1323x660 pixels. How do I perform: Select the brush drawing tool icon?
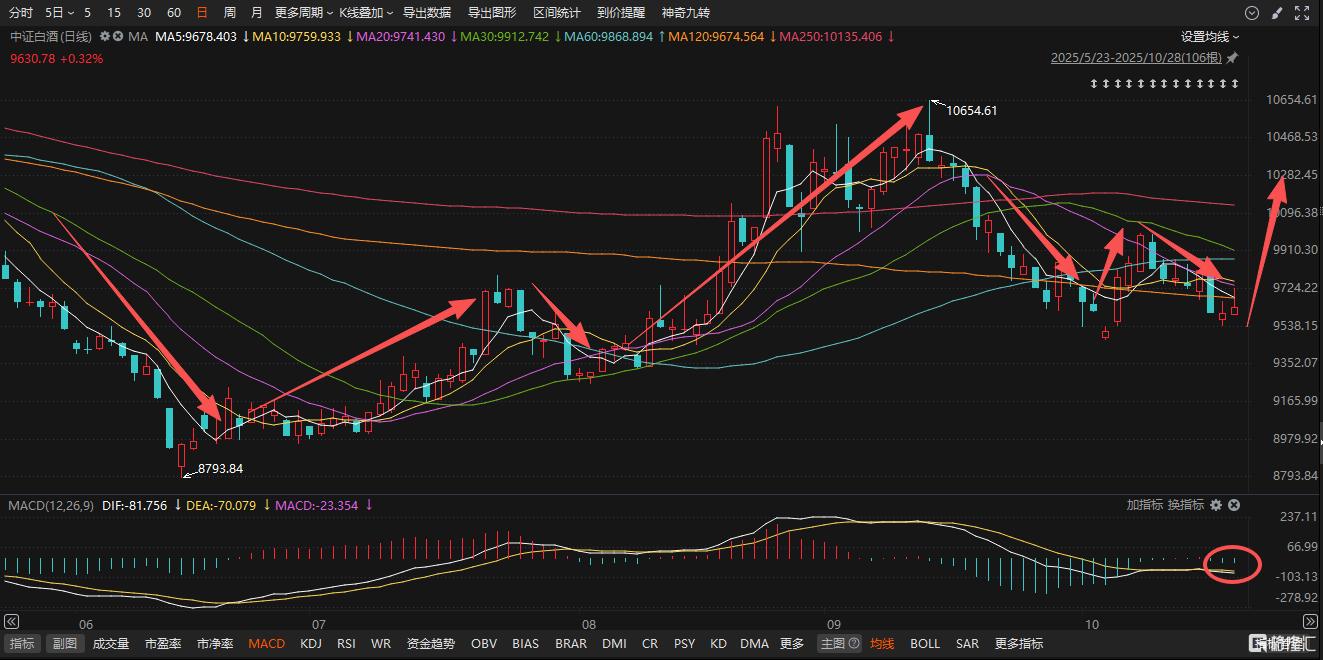1277,13
